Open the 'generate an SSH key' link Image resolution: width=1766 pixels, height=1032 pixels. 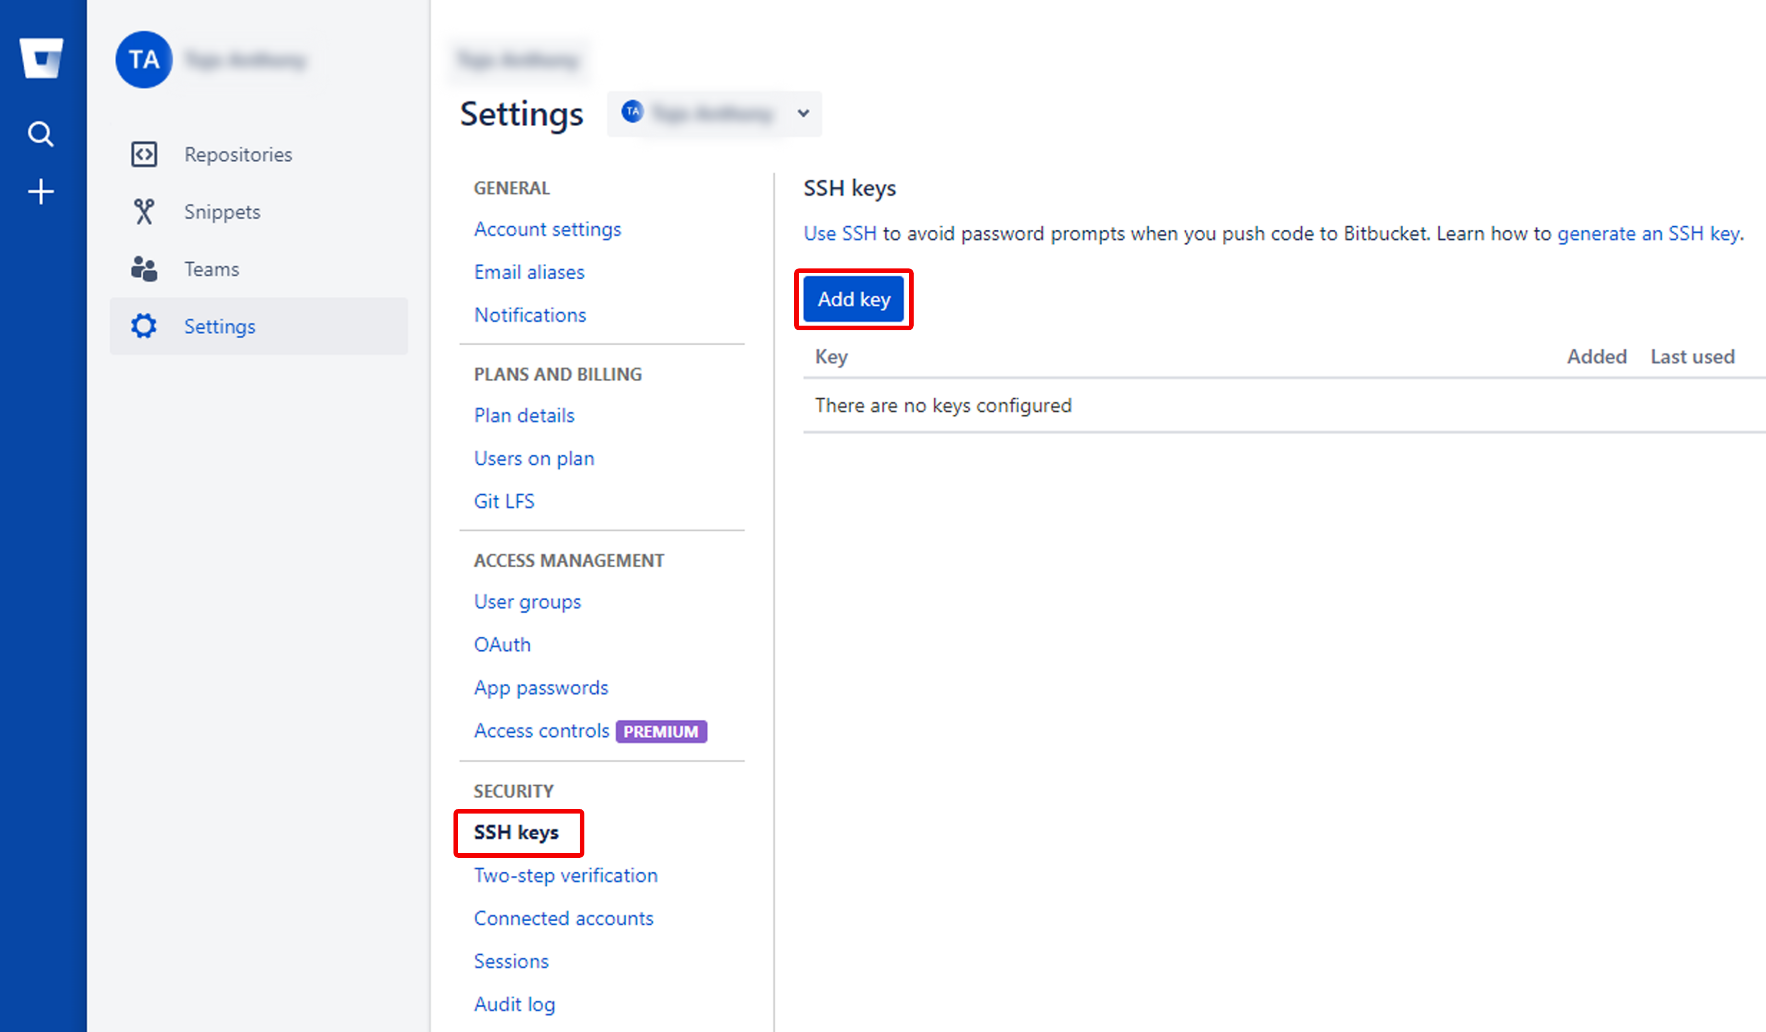tap(1649, 234)
